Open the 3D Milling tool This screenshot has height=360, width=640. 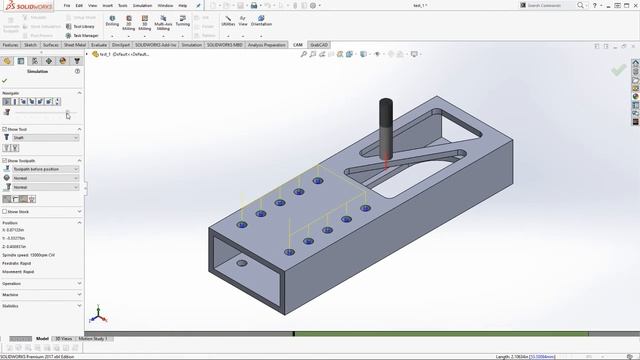pos(144,22)
